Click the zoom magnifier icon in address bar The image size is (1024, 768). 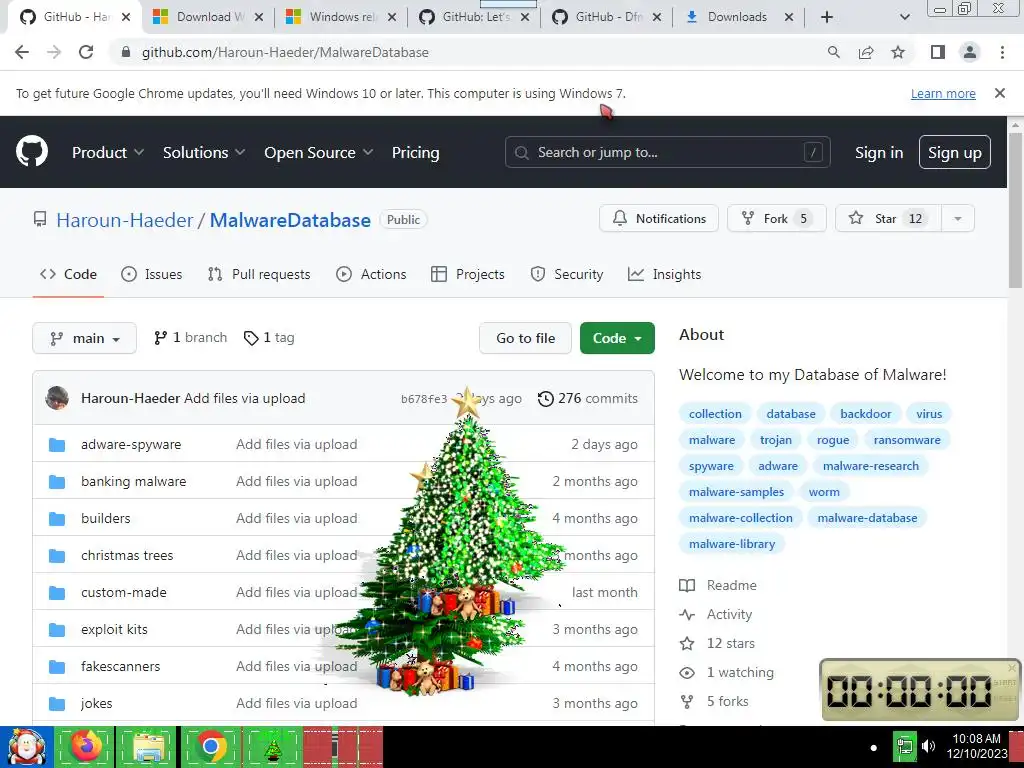click(x=833, y=52)
